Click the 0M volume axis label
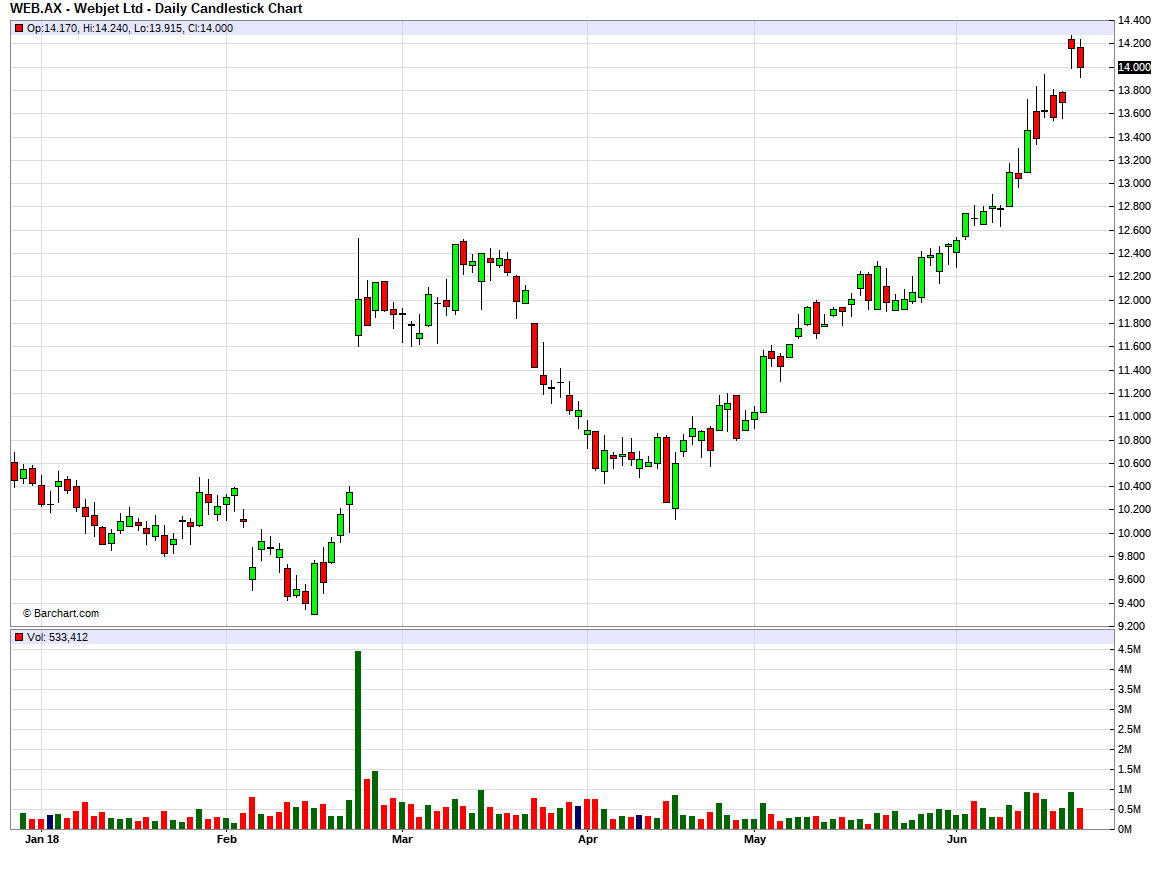The height and width of the screenshot is (870, 1156). click(x=1125, y=829)
